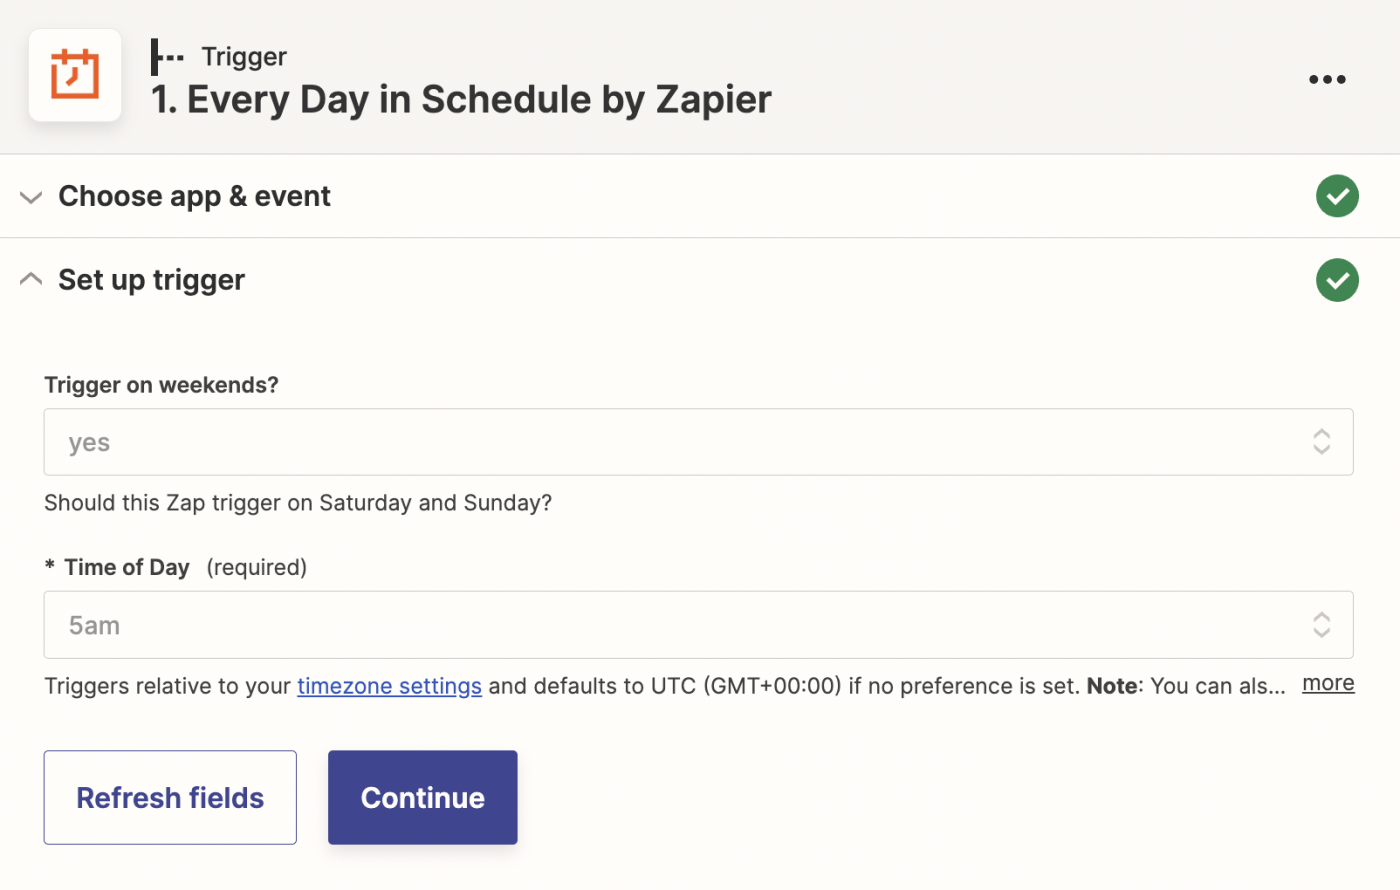Click up-down arrows in Time of Day field
This screenshot has width=1400, height=890.
tap(1321, 625)
